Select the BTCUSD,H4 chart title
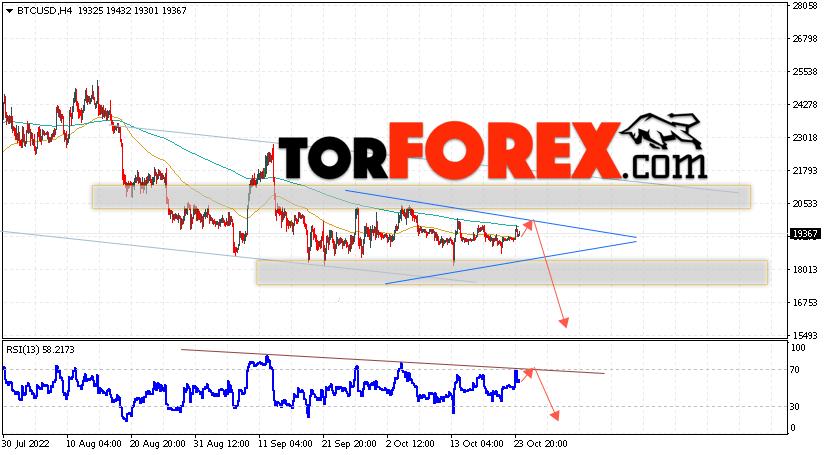This screenshot has width=828, height=455. (x=44, y=11)
